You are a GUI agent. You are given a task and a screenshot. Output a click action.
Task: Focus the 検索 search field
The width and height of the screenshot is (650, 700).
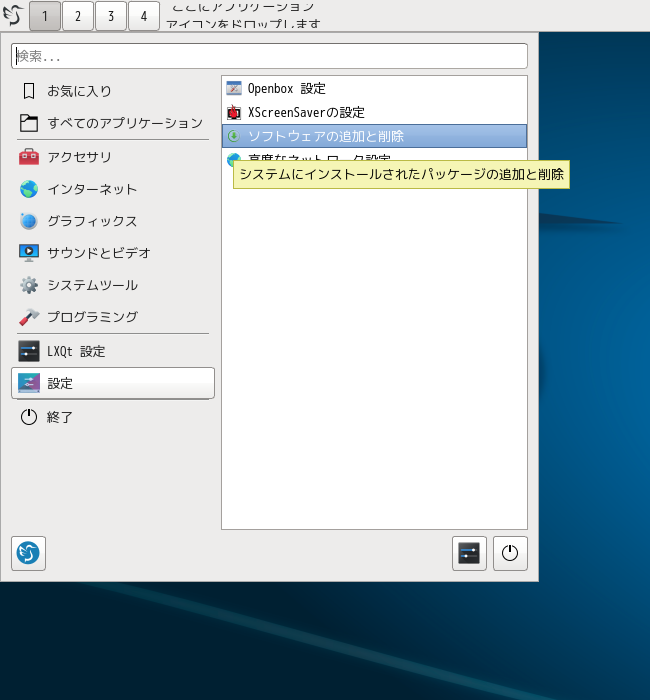click(269, 56)
